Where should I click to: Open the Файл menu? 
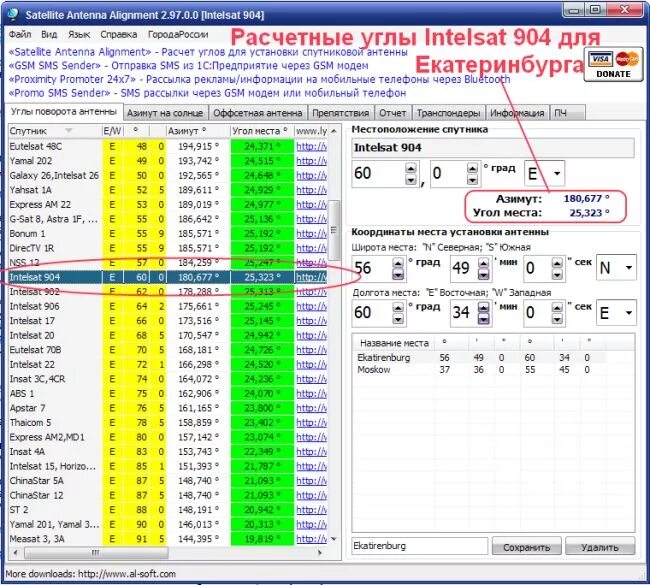(x=20, y=34)
